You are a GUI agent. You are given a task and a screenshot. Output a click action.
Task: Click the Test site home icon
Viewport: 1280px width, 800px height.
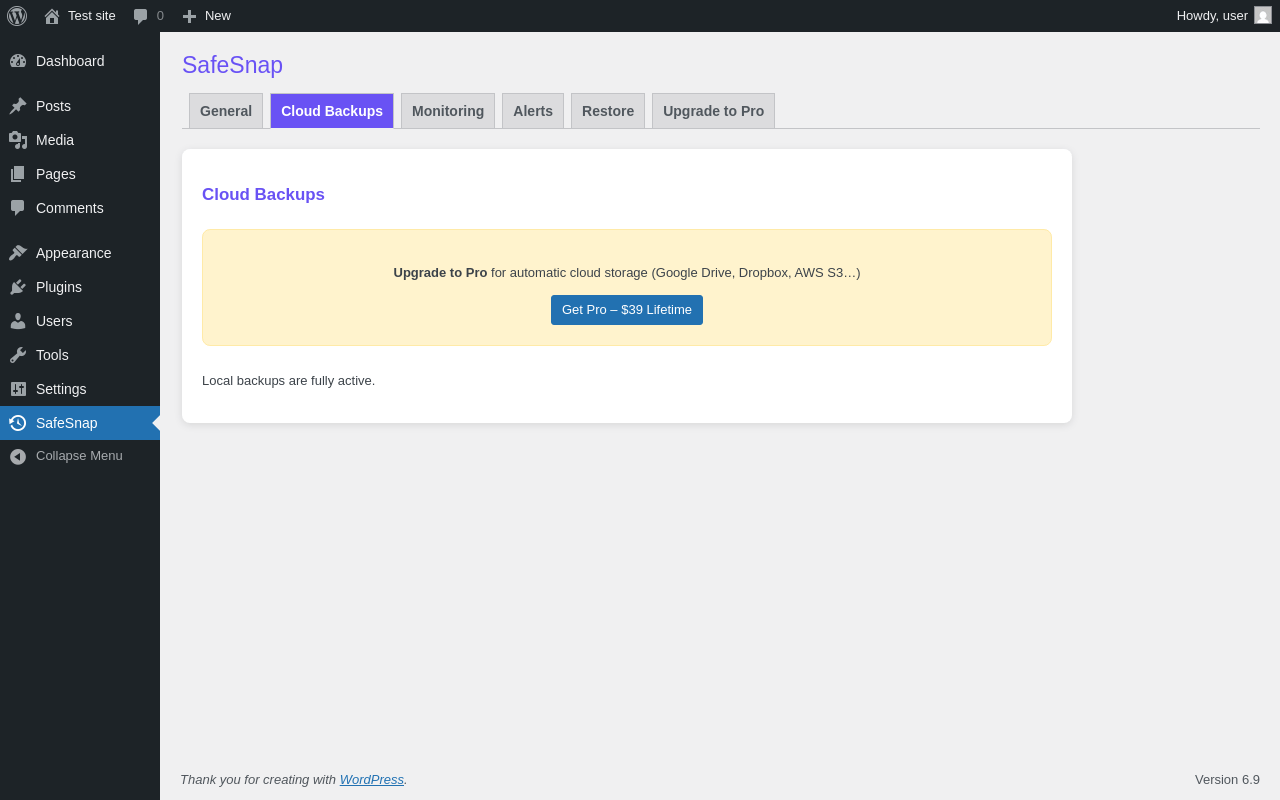(52, 16)
